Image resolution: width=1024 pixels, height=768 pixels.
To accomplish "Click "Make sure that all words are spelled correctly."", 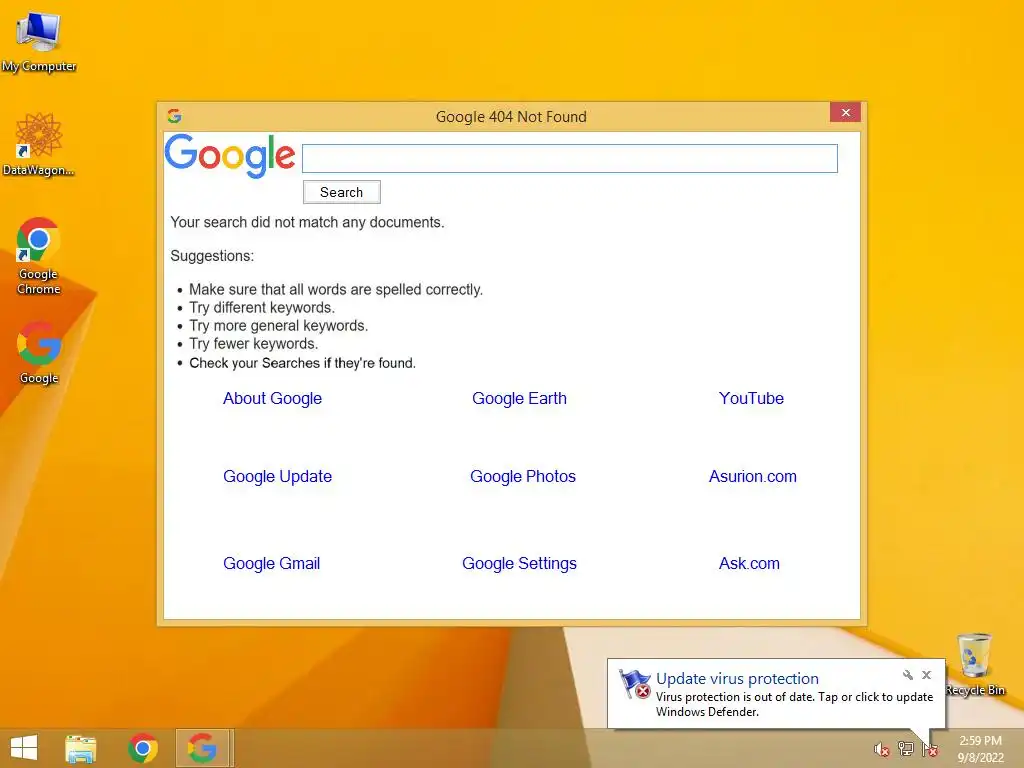I will pos(336,290).
